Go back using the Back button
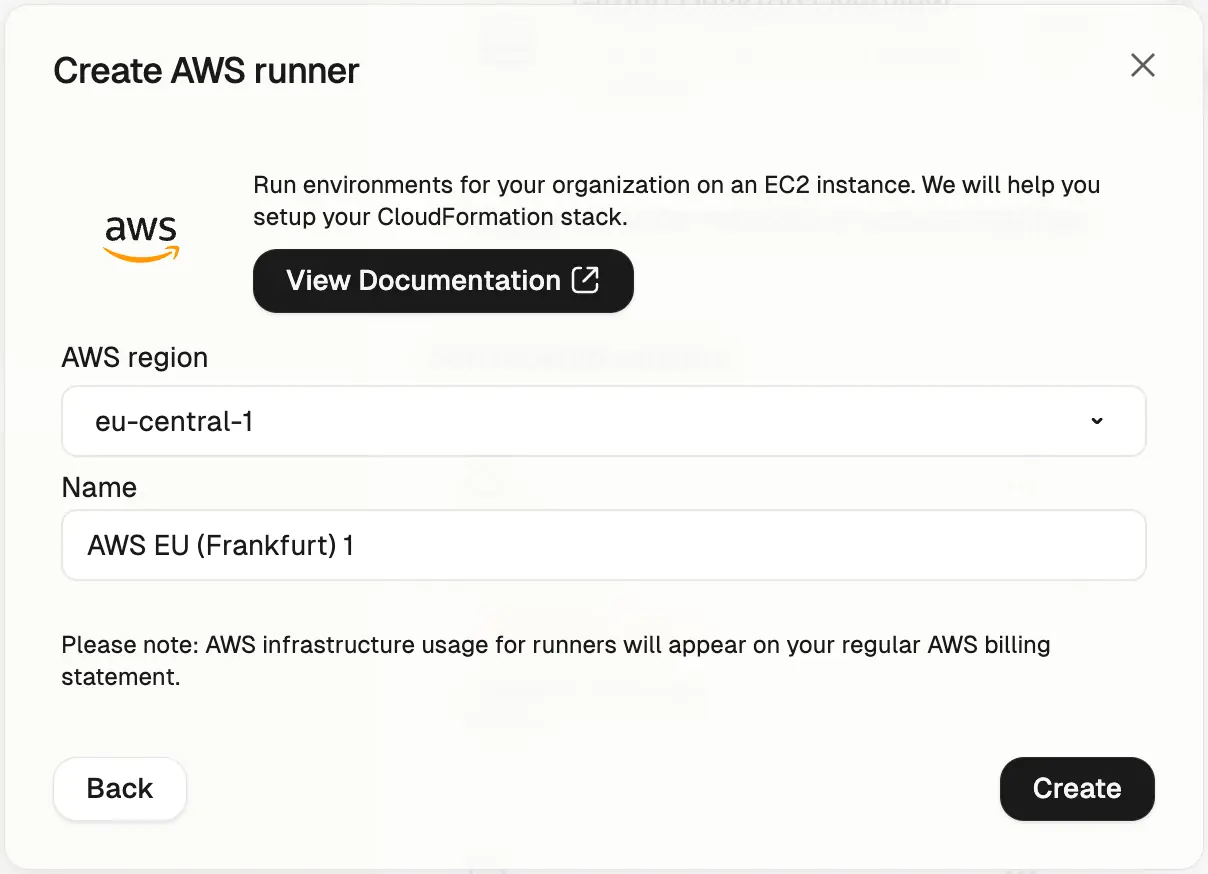 [120, 789]
